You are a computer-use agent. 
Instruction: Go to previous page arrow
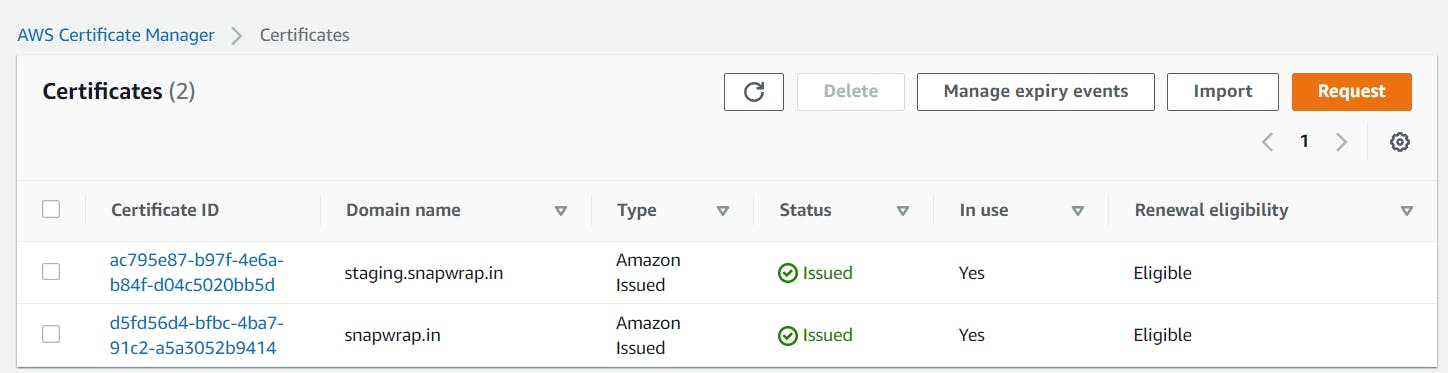click(1268, 142)
